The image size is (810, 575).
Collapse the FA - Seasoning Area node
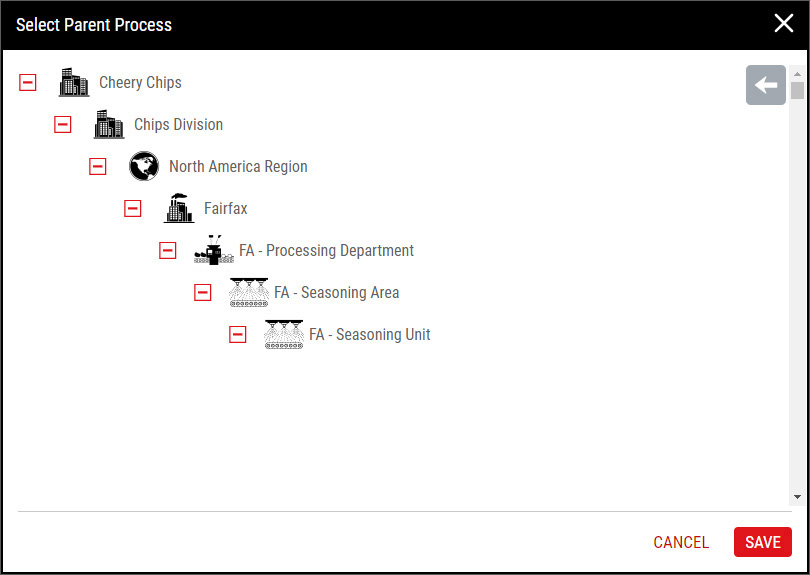point(202,292)
